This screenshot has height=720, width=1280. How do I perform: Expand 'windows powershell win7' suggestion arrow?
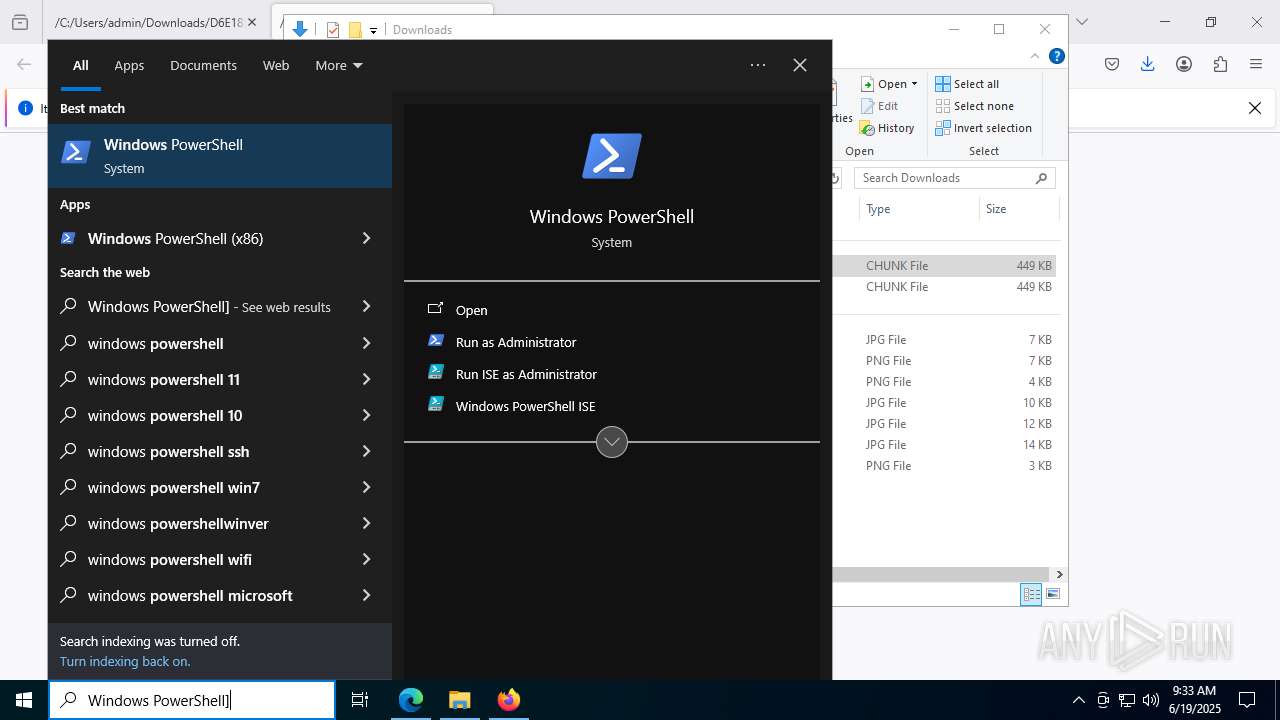tap(366, 487)
